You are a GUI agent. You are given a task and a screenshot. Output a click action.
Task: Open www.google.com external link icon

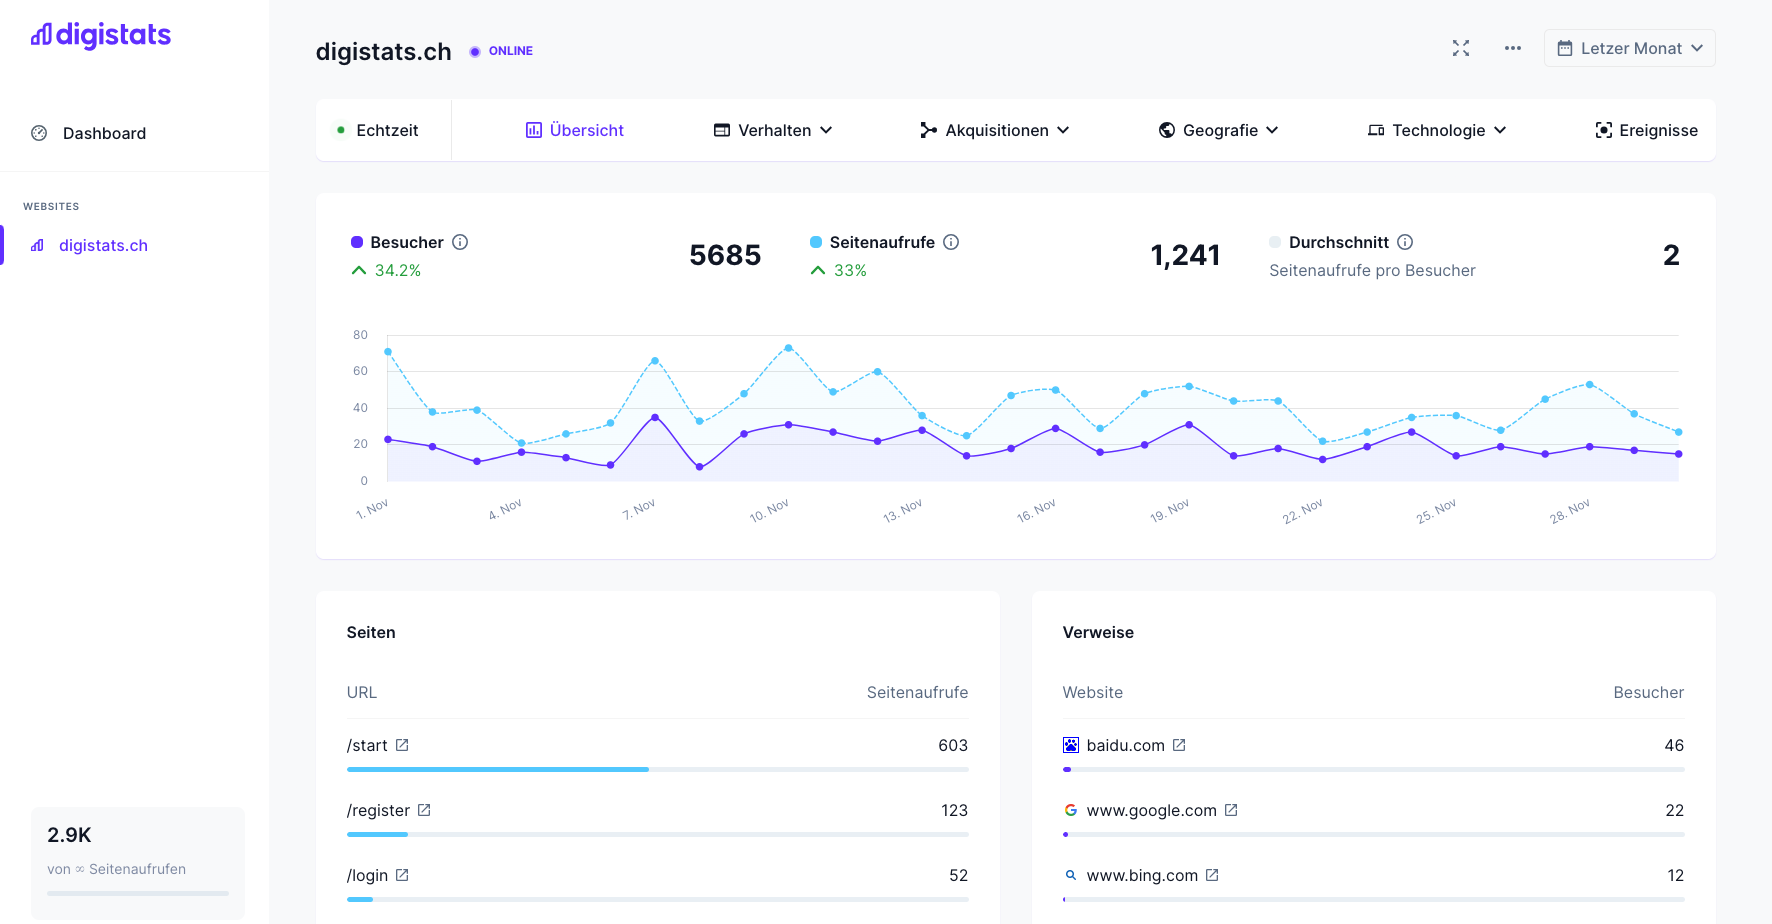click(x=1231, y=810)
